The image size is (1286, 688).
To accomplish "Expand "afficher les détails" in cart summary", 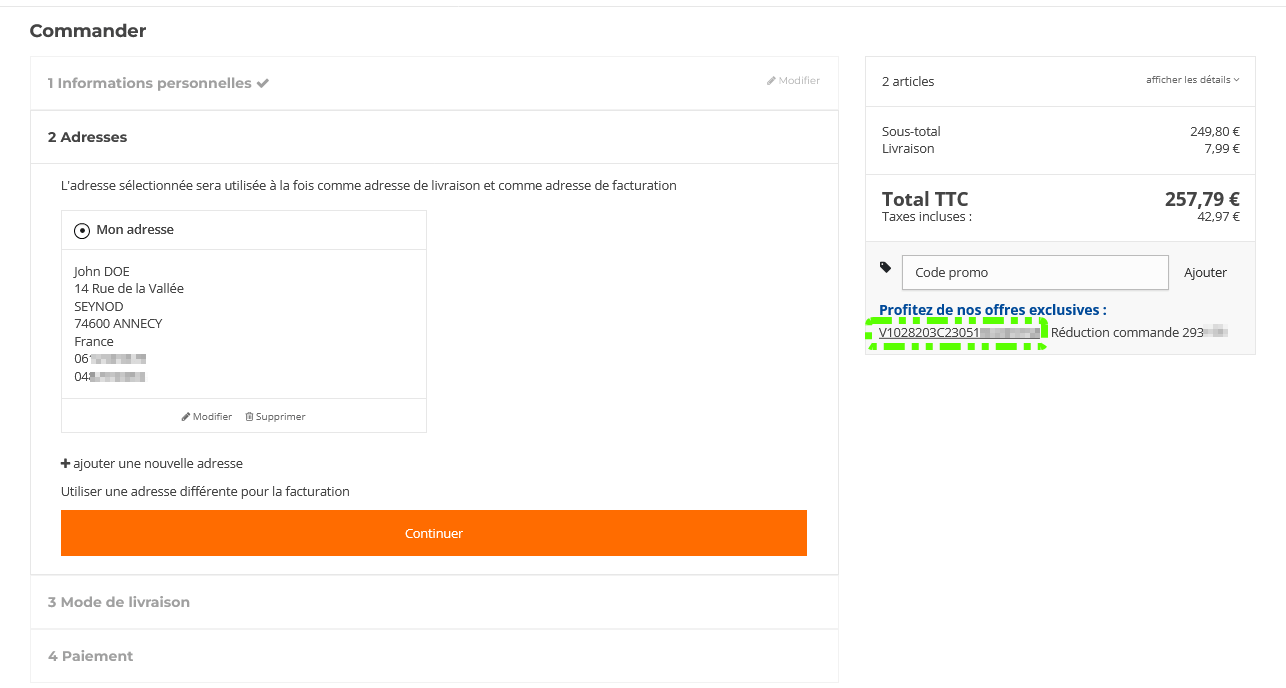I will (1192, 80).
